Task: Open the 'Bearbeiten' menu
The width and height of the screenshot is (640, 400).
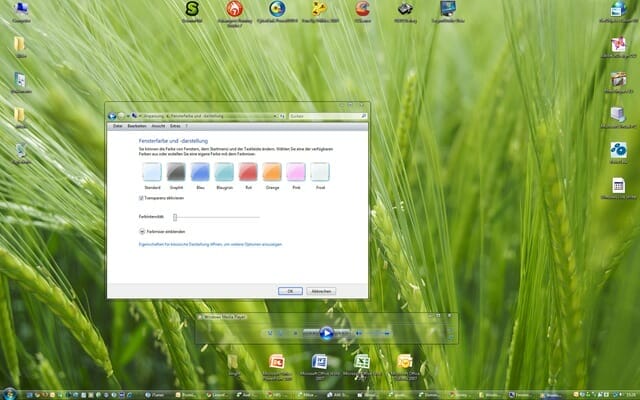Action: click(137, 126)
